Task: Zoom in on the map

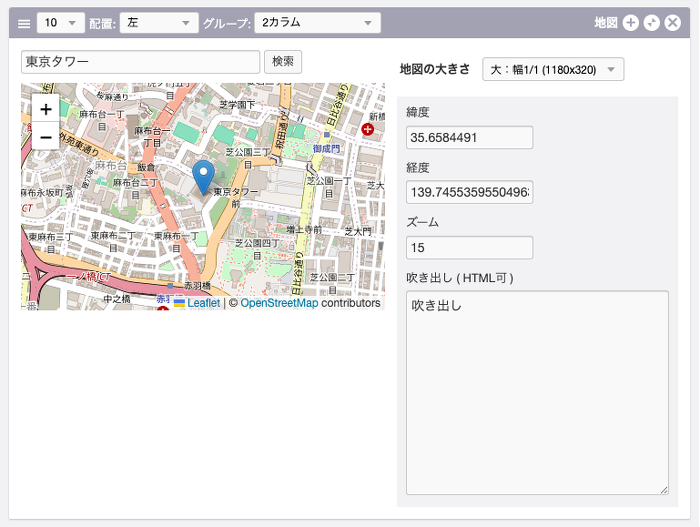Action: [46, 109]
